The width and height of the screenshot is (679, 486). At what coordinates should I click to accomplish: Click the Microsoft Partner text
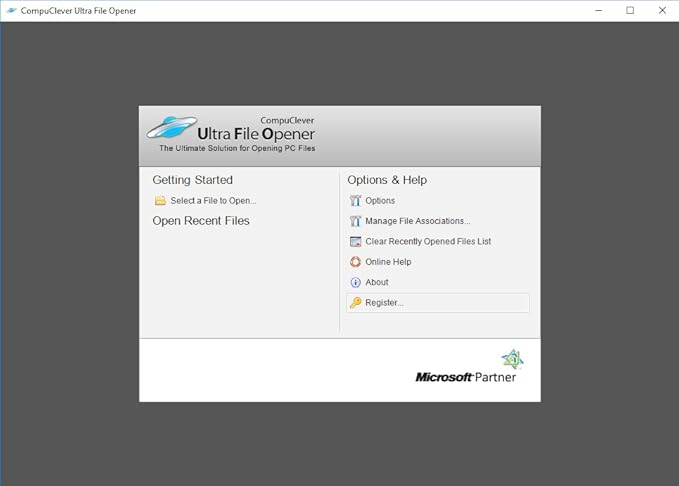pos(465,377)
